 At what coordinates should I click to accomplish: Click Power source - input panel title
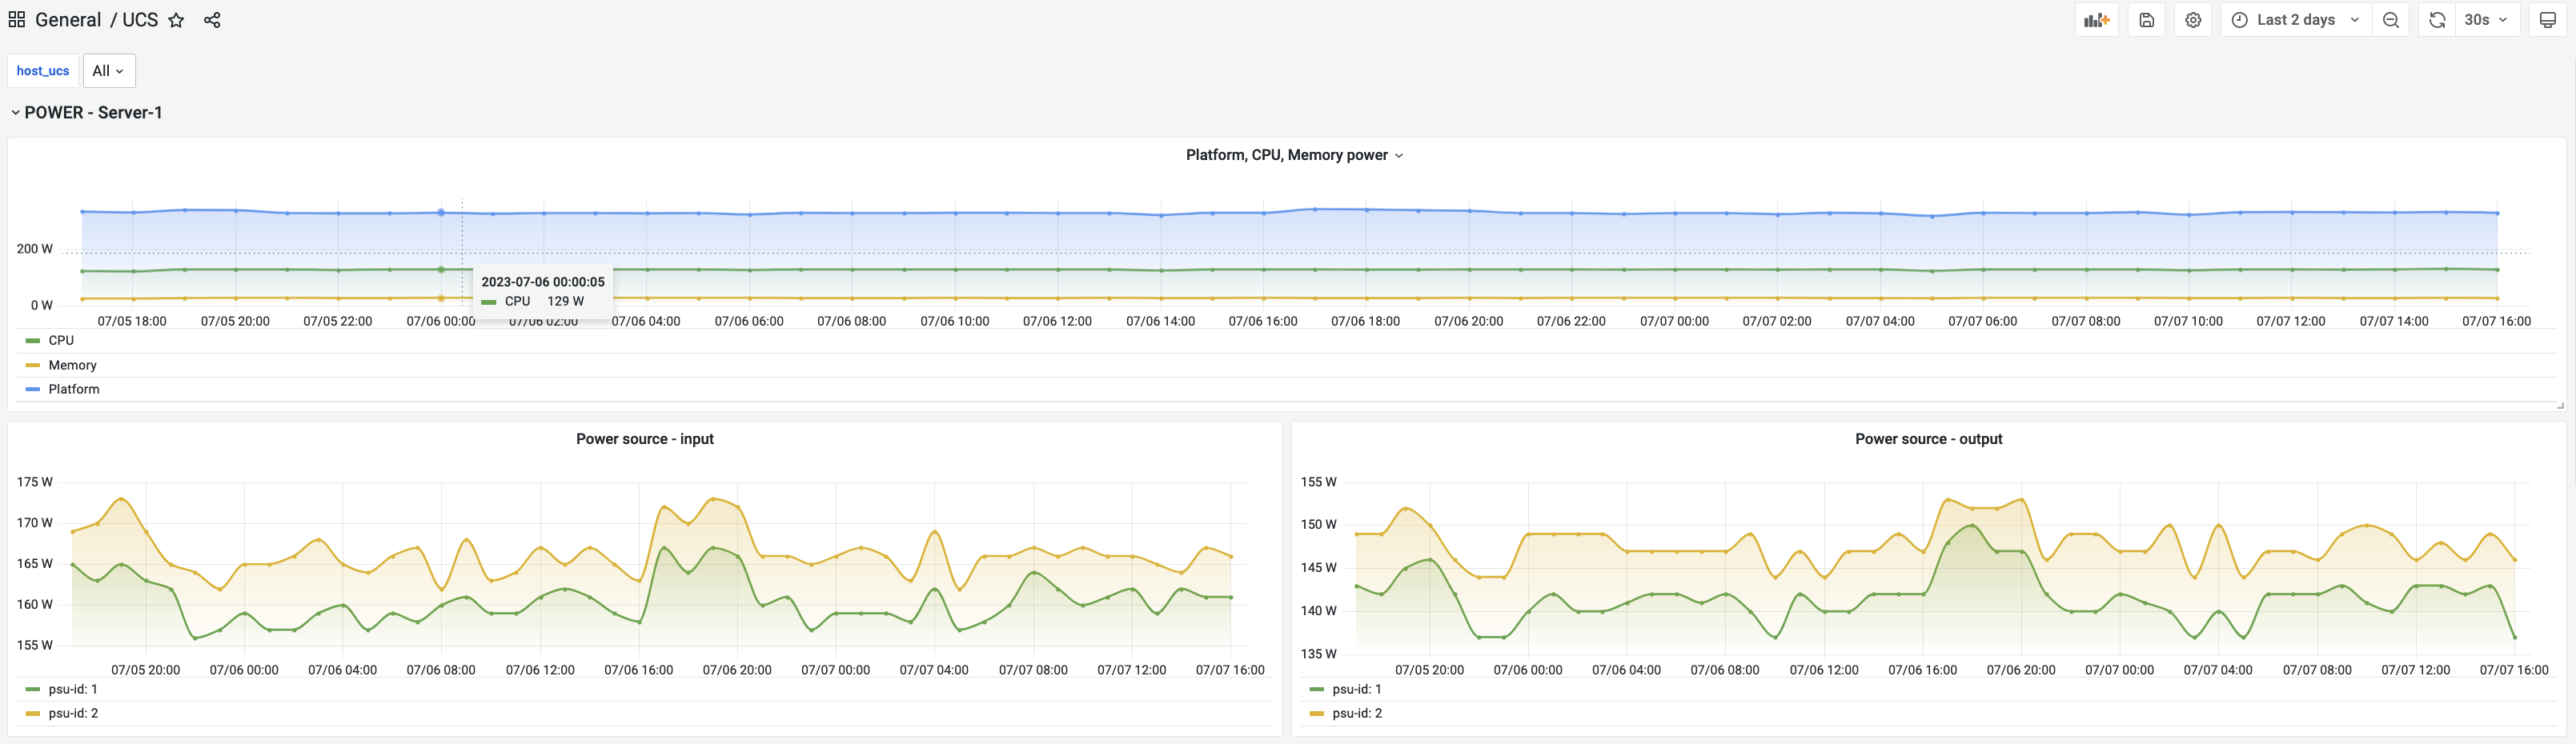pyautogui.click(x=644, y=439)
